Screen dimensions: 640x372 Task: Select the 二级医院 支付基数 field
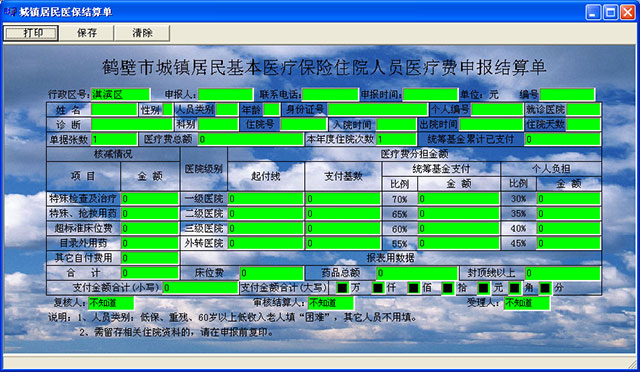coord(343,213)
